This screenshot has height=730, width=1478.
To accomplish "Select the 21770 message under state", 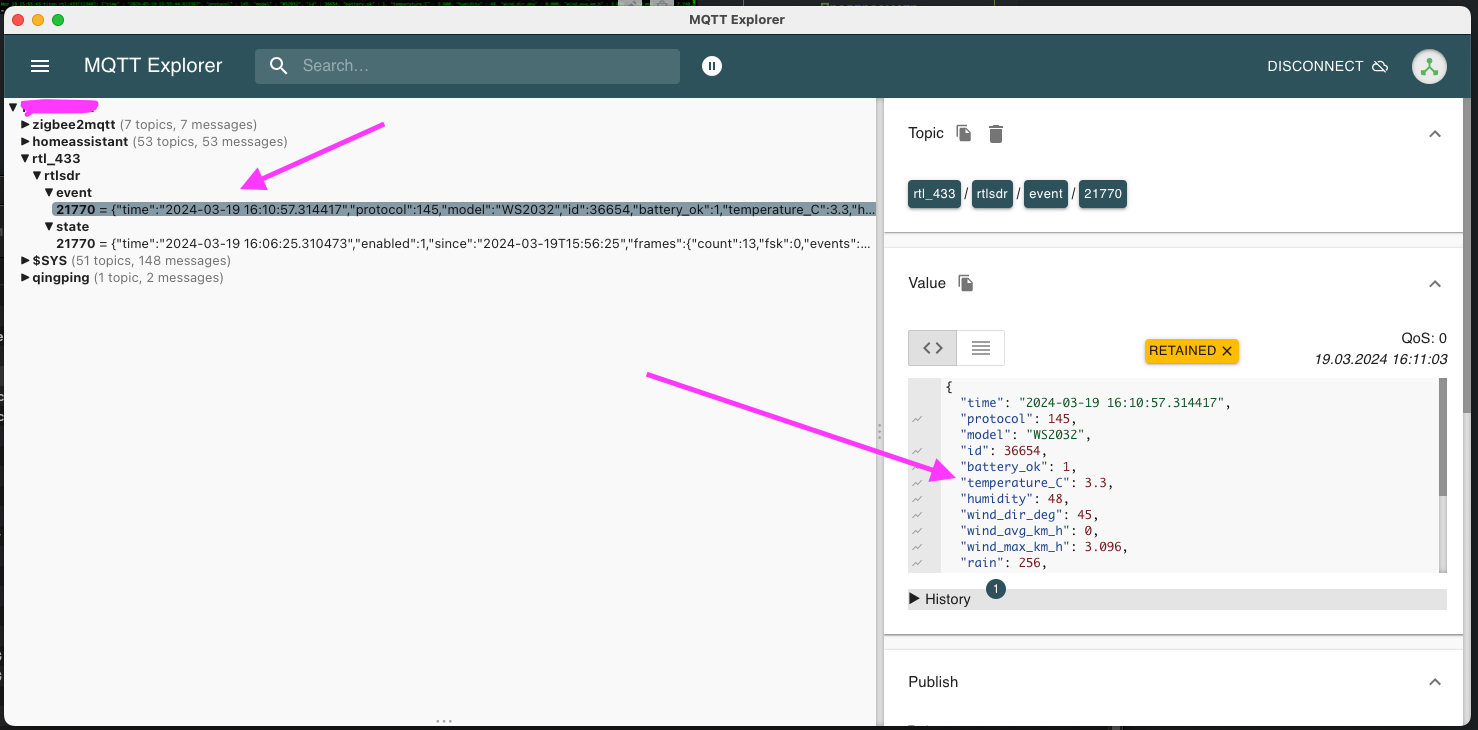I will 464,244.
